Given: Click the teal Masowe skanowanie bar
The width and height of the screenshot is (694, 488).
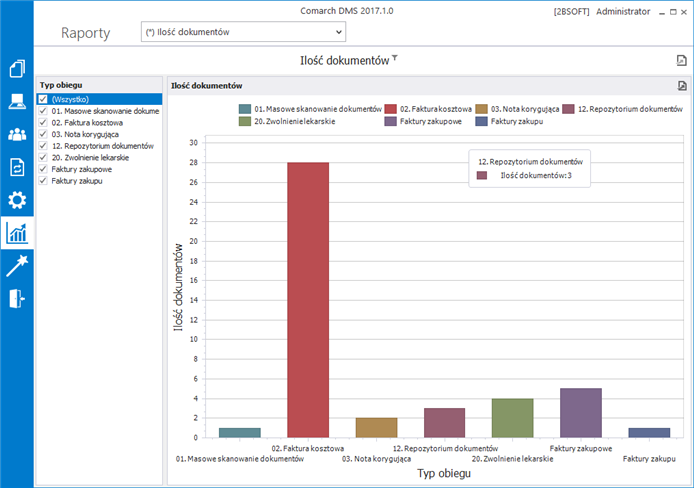Looking at the screenshot, I should coord(240,433).
